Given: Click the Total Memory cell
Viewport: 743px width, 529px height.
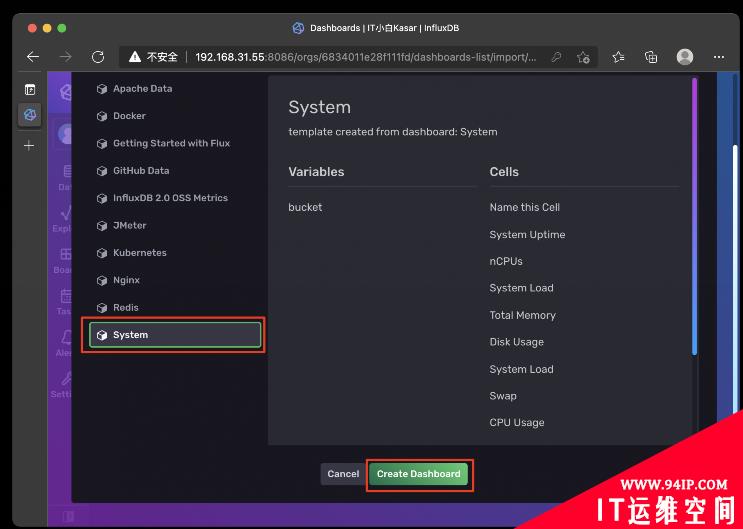Looking at the screenshot, I should (x=523, y=315).
